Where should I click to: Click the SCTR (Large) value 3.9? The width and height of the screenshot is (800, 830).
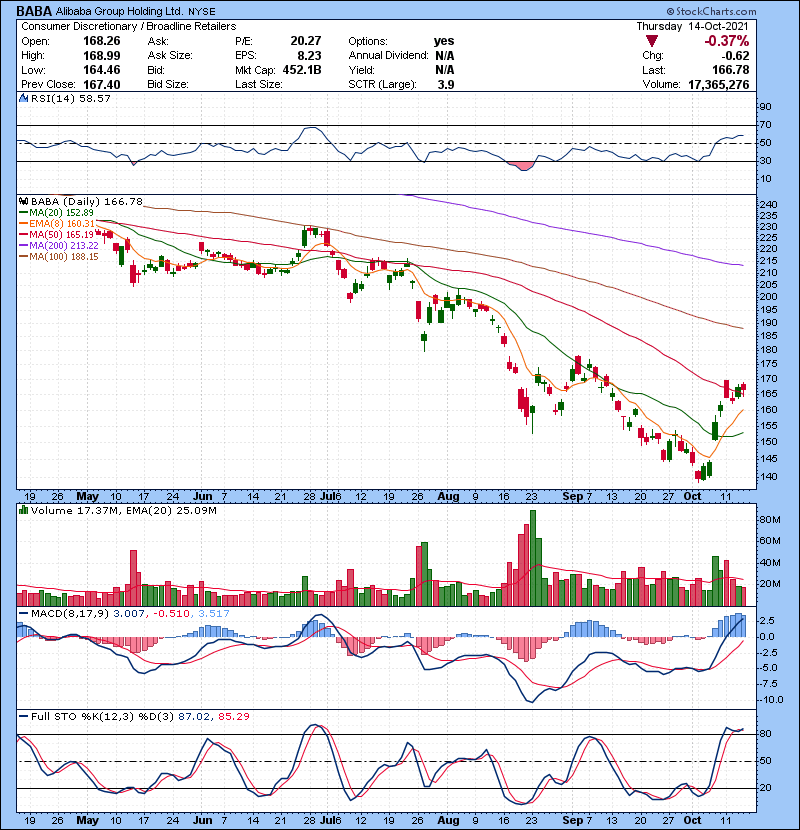tap(446, 84)
